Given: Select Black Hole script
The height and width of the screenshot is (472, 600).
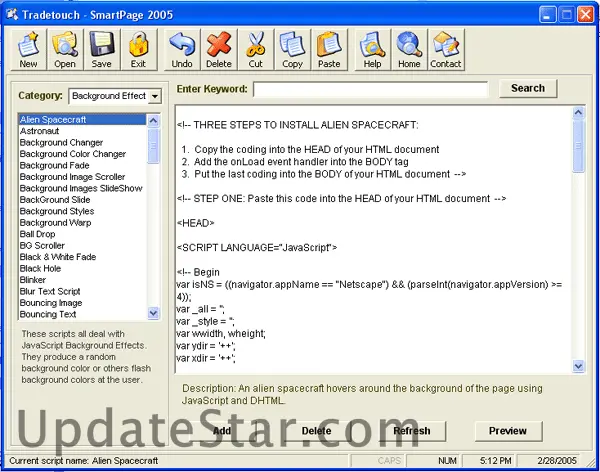Looking at the screenshot, I should click(x=82, y=269).
